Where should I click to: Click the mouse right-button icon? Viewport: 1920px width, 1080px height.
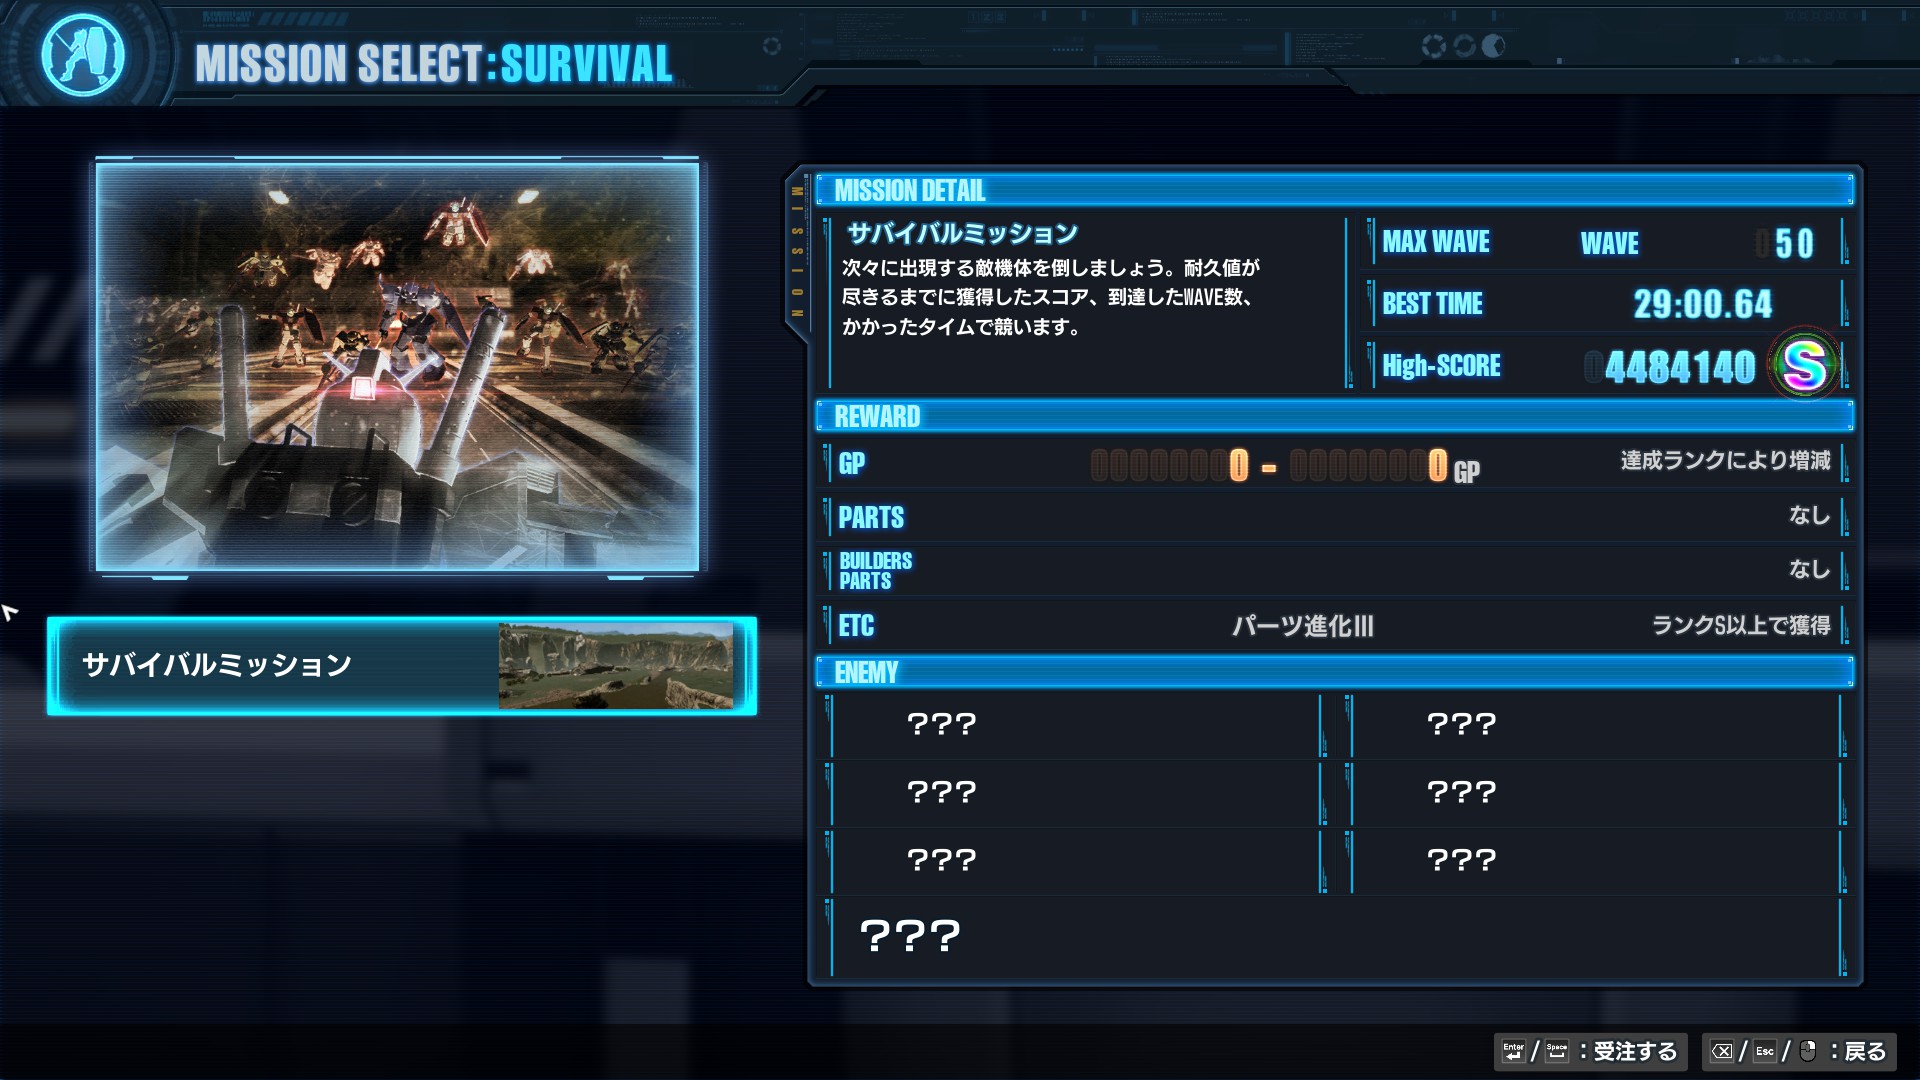click(1808, 1051)
